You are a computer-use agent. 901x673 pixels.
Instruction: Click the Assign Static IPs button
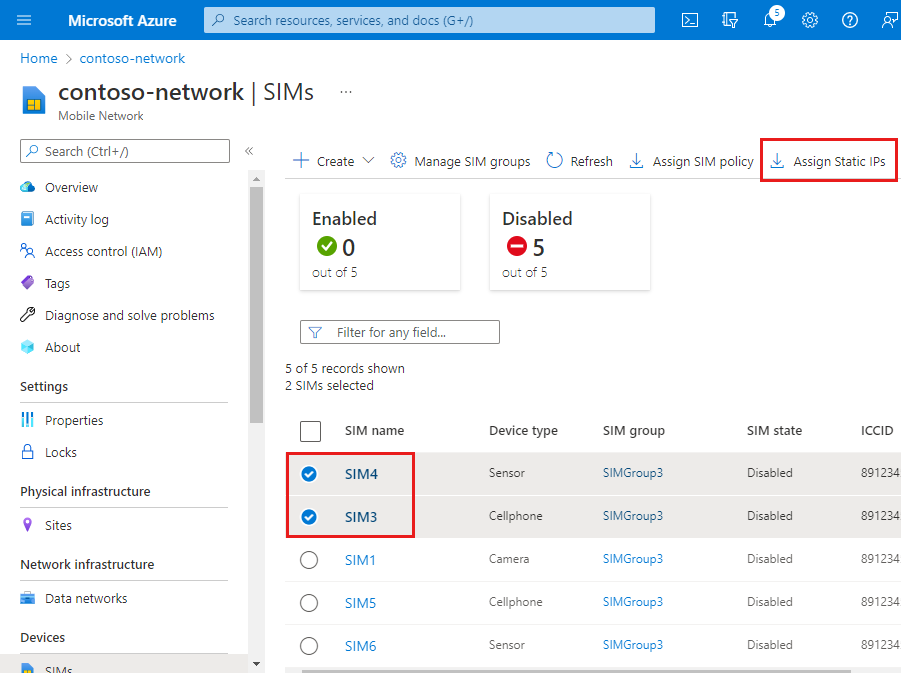pyautogui.click(x=828, y=160)
